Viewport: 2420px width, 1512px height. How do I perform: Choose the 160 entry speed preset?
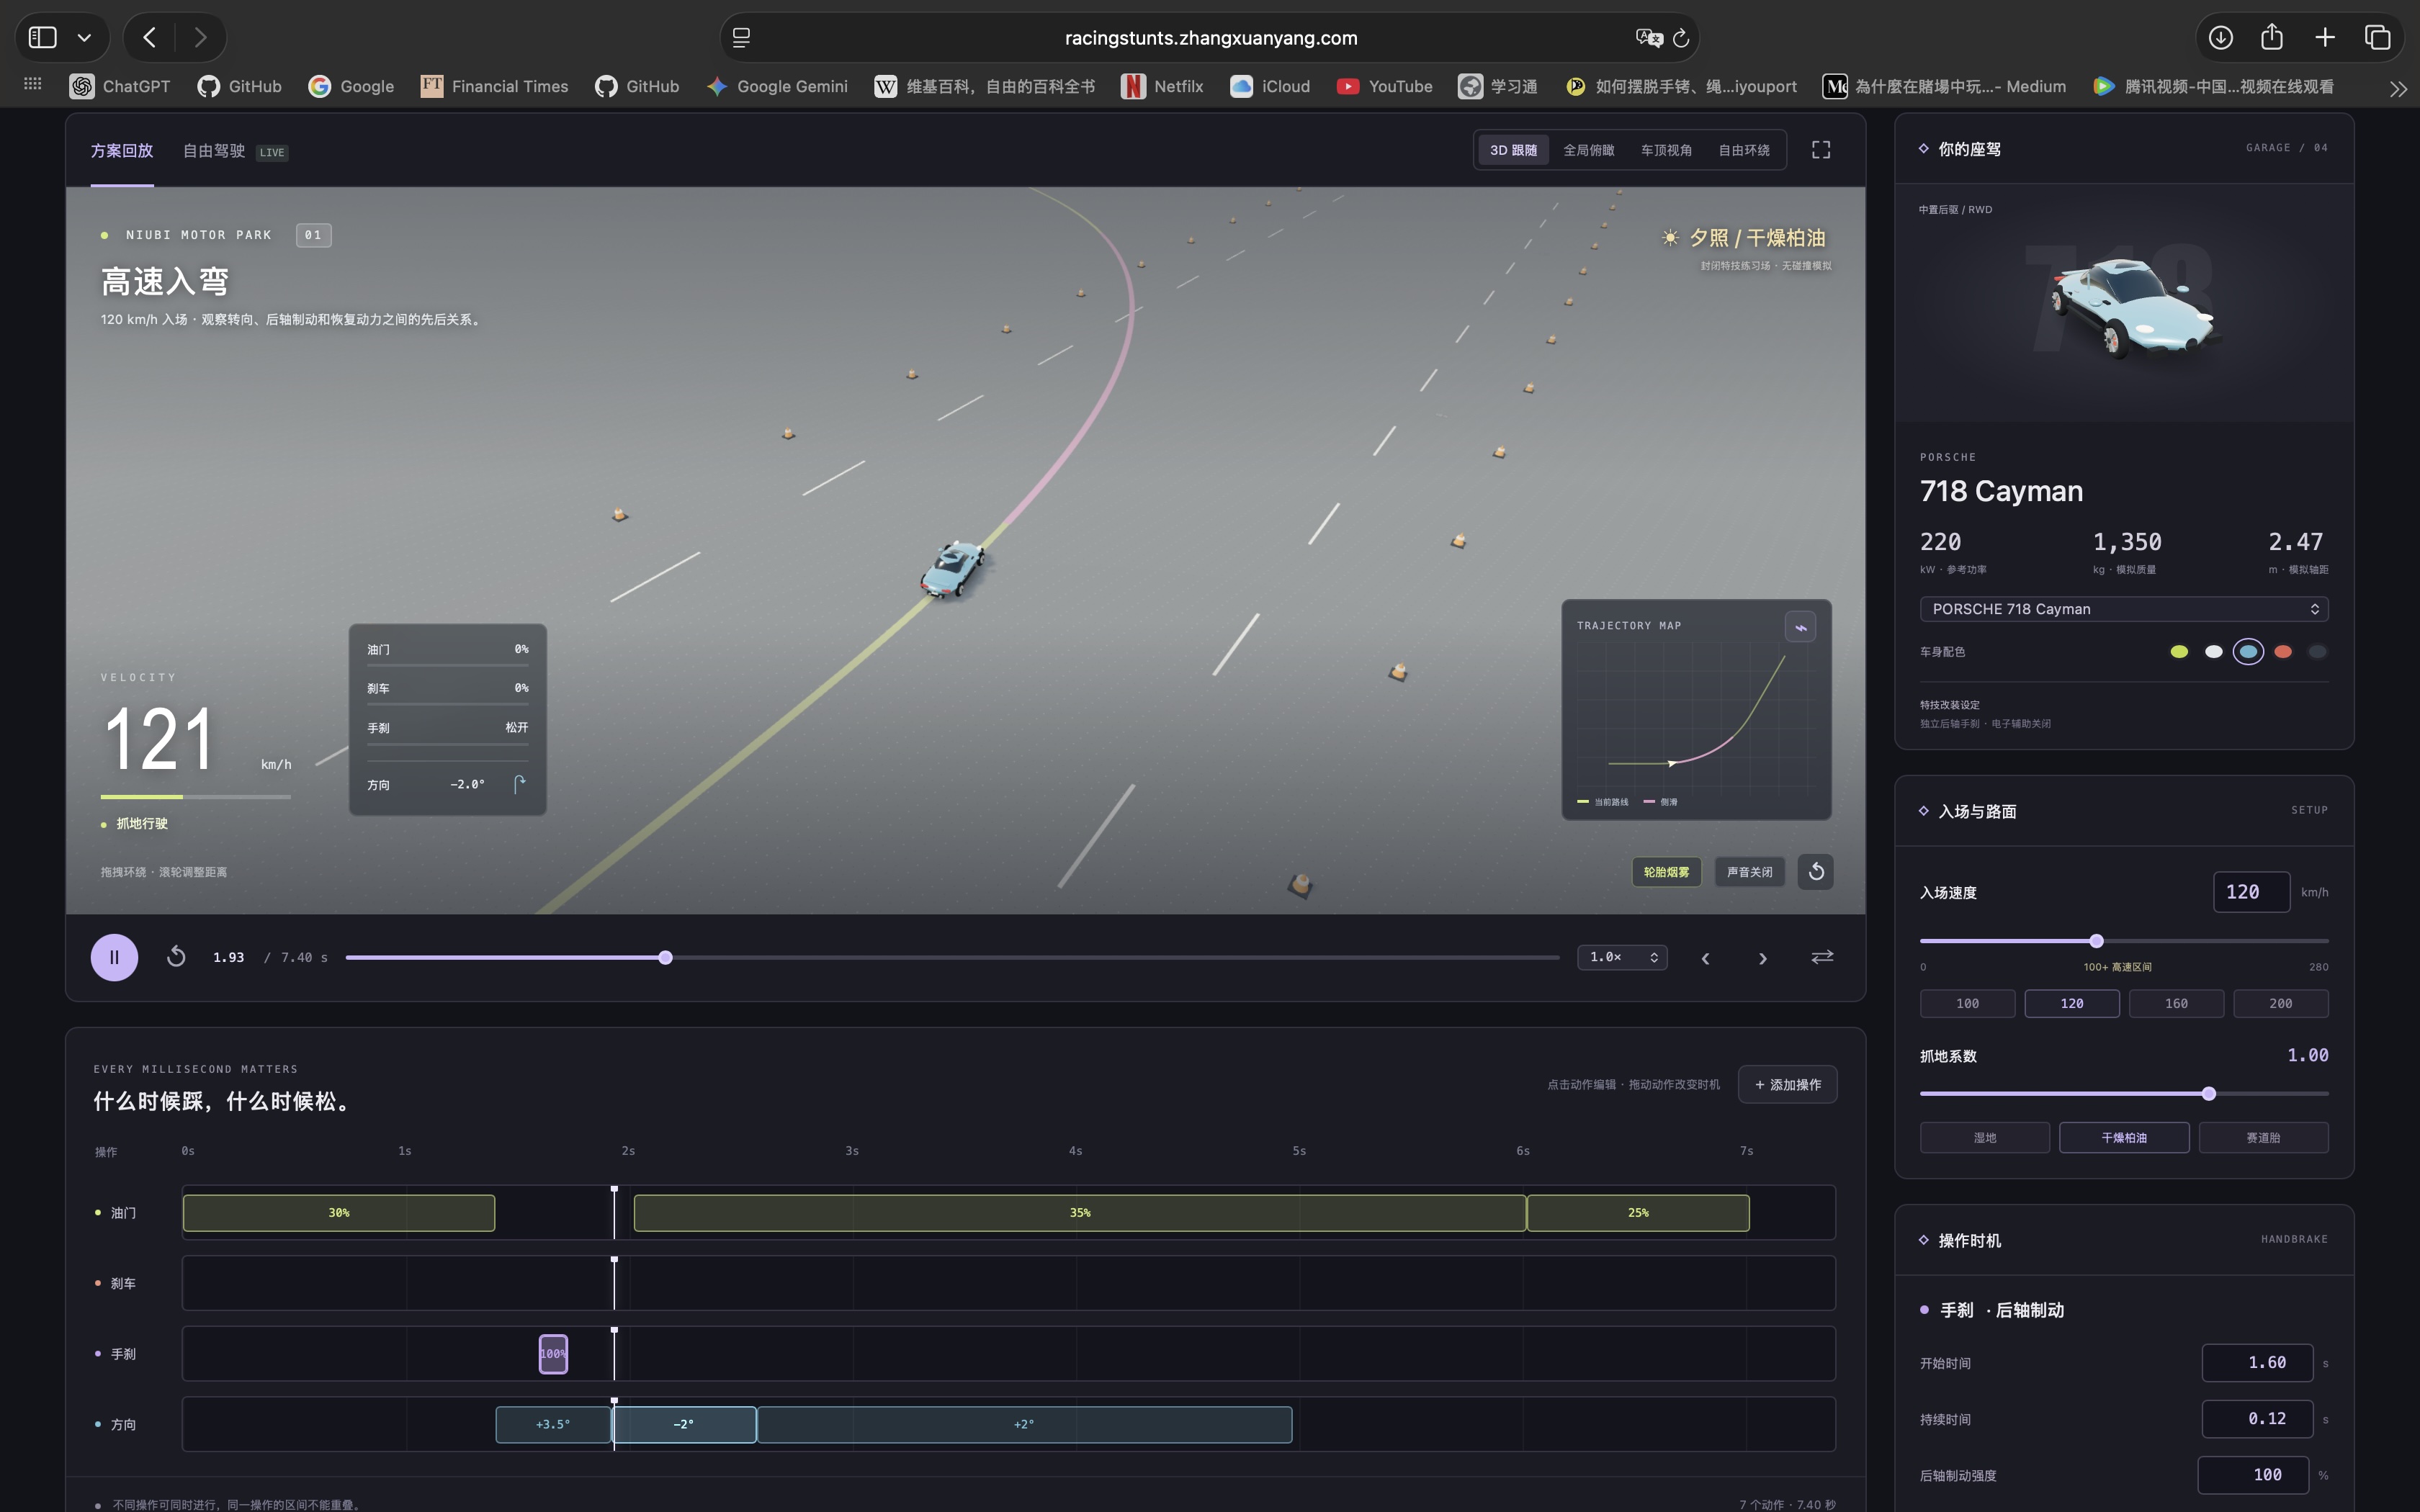click(2176, 1003)
